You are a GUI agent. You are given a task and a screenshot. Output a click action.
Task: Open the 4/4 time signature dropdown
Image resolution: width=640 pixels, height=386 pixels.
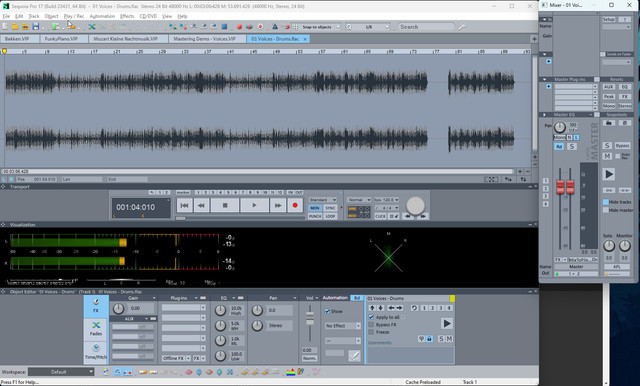tap(386, 208)
